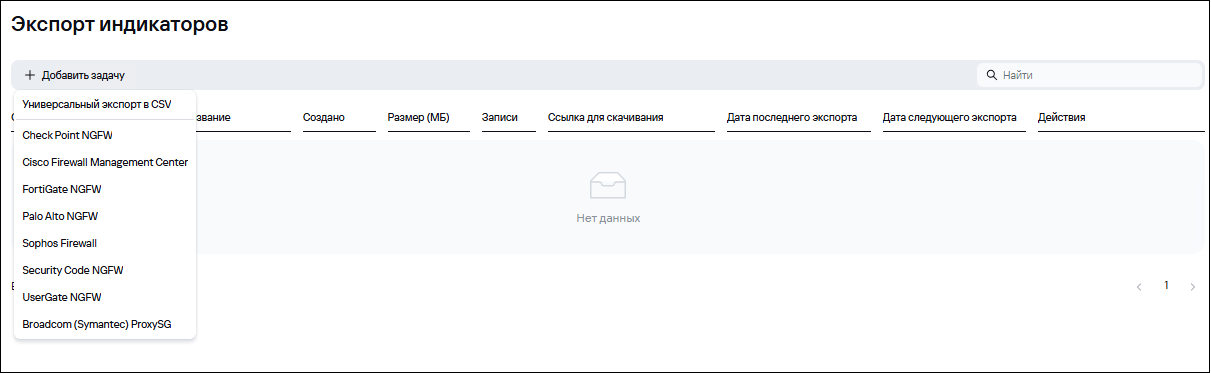Click the magnifier icon in search box

point(992,75)
